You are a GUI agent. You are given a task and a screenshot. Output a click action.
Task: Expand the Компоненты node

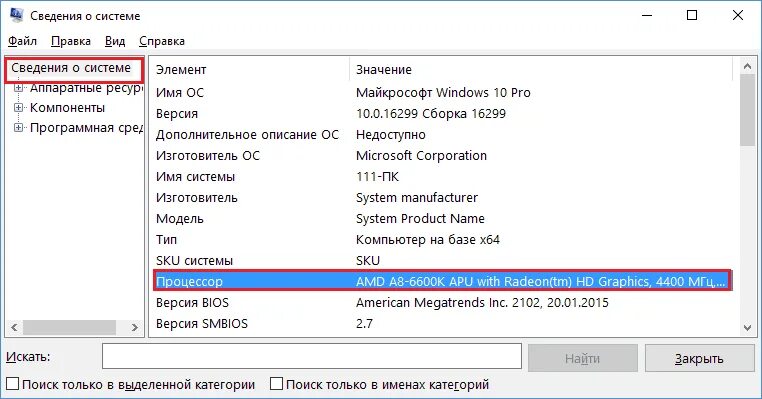pos(18,107)
